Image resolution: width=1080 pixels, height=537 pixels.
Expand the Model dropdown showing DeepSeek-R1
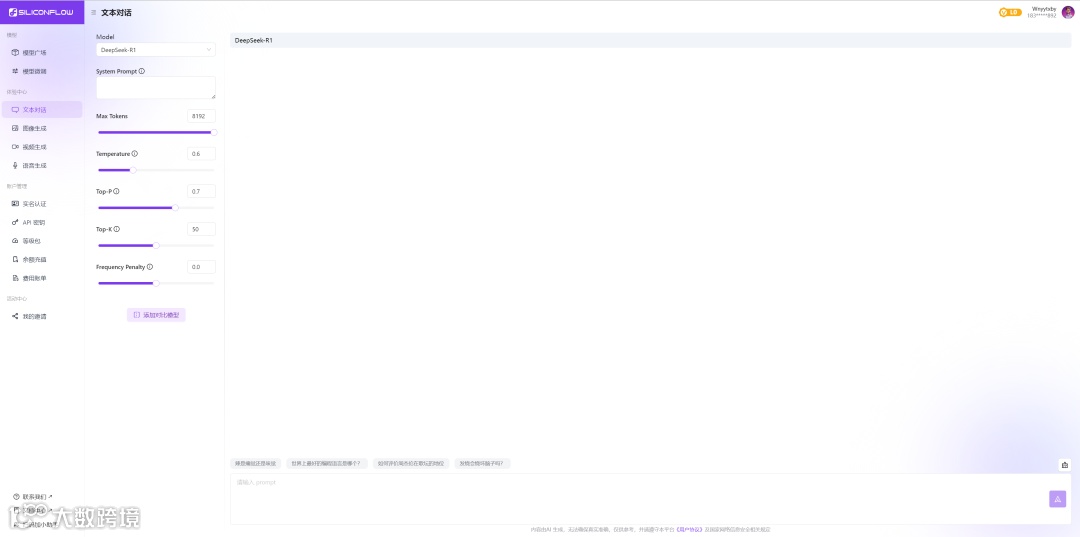[x=156, y=50]
